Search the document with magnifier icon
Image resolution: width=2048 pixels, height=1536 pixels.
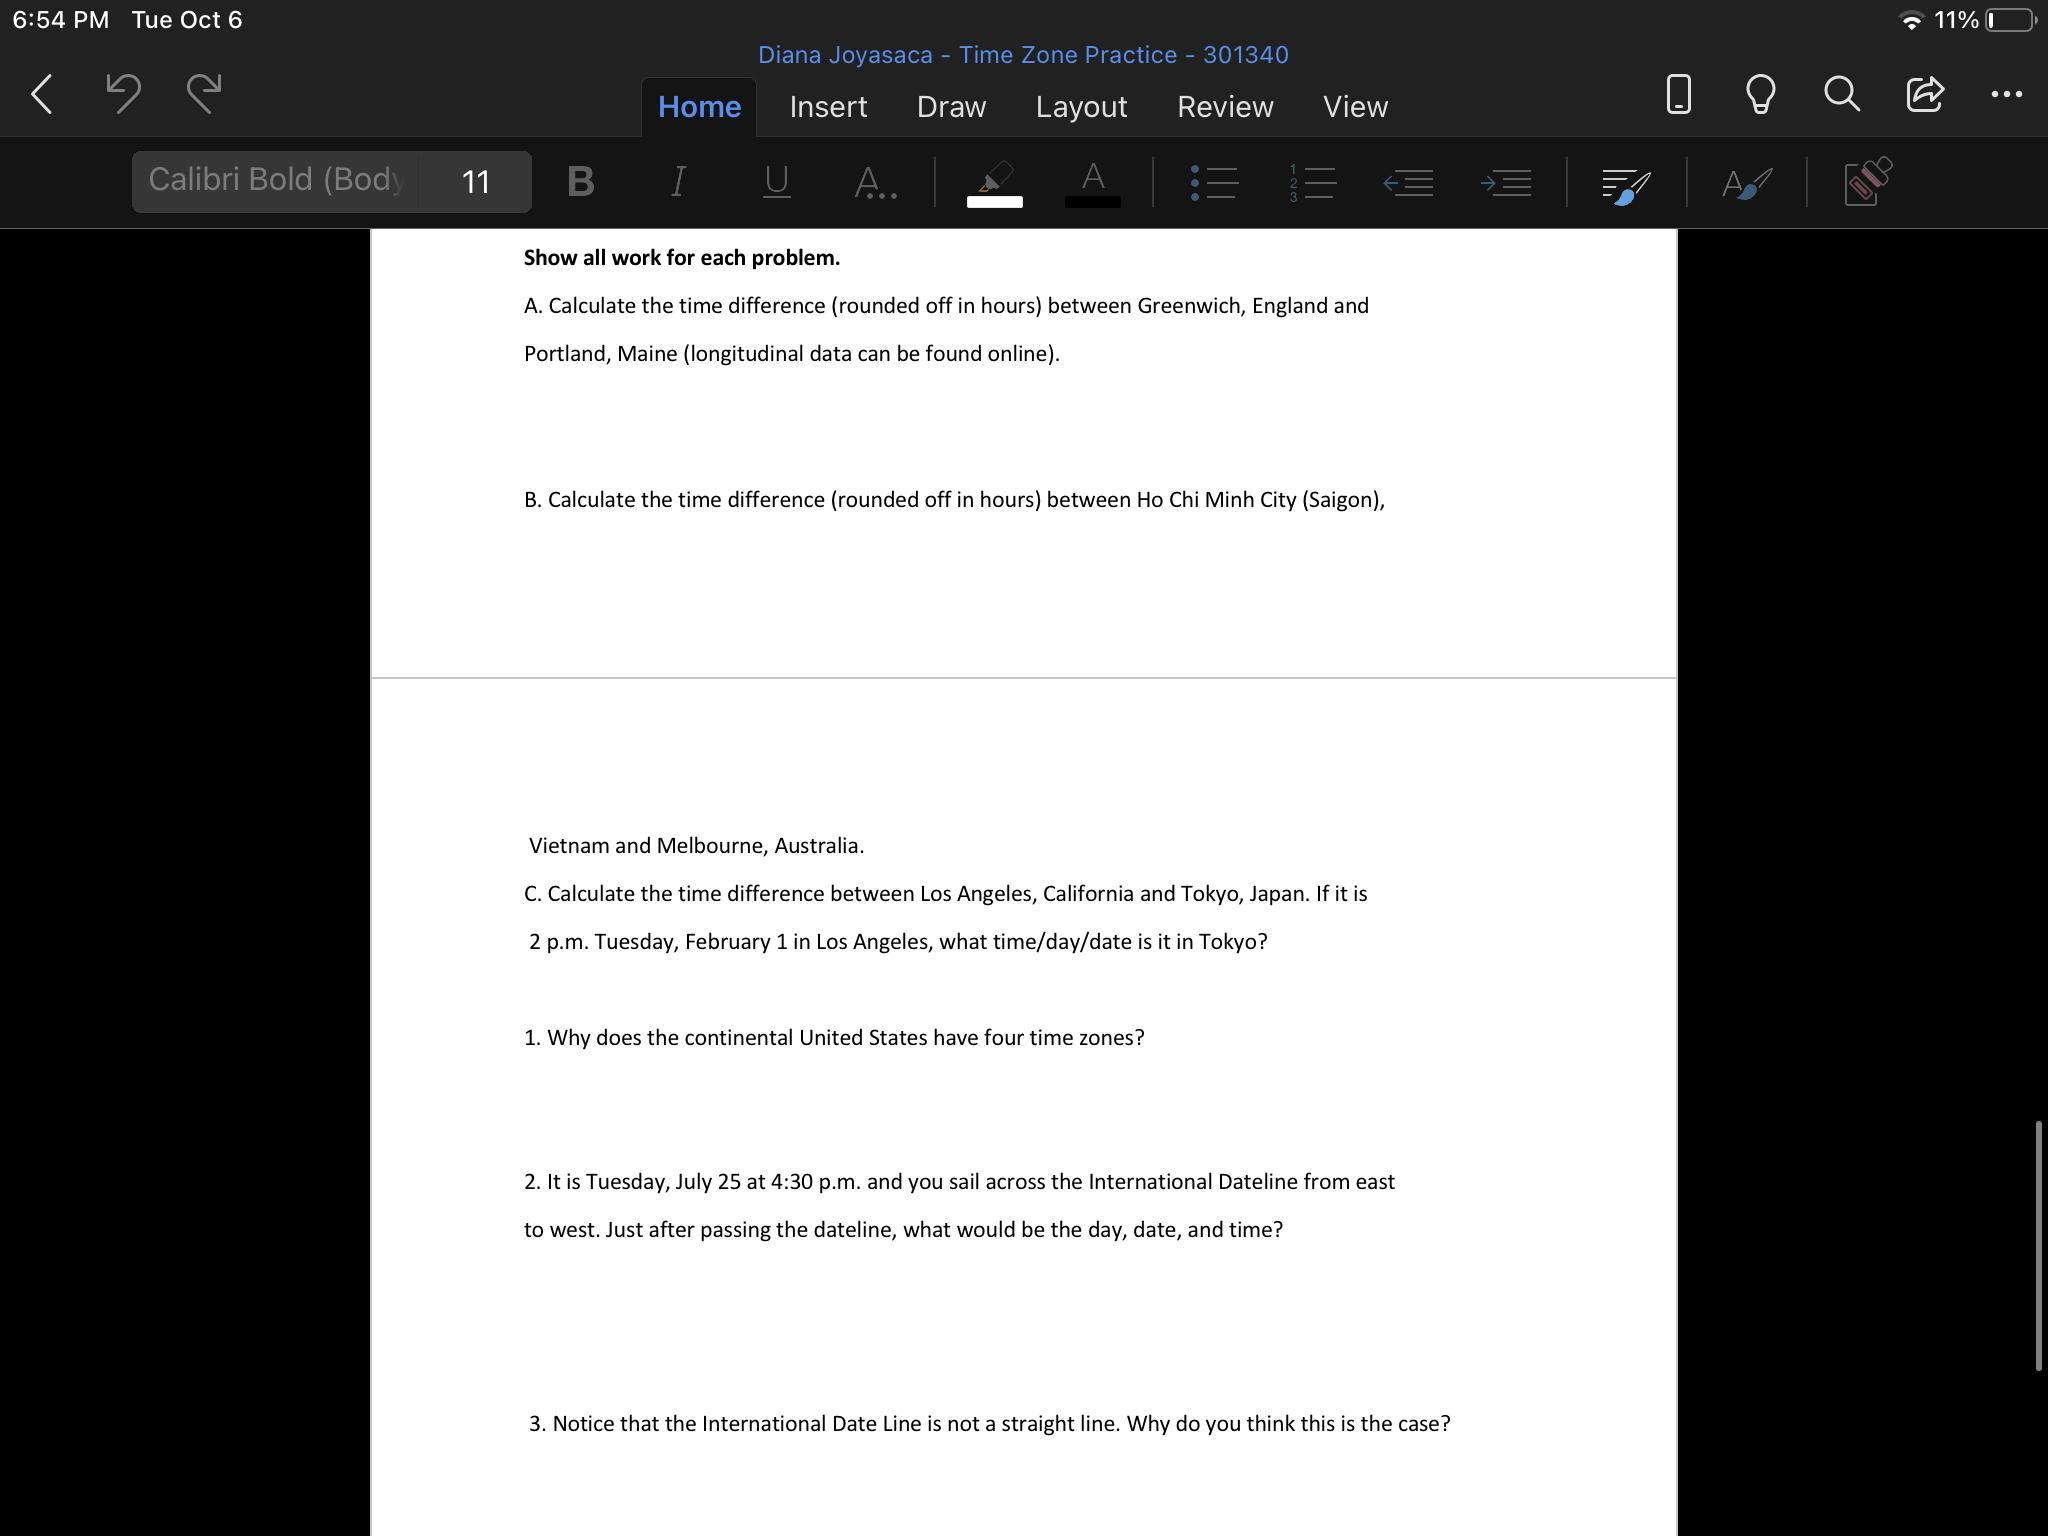[1841, 94]
